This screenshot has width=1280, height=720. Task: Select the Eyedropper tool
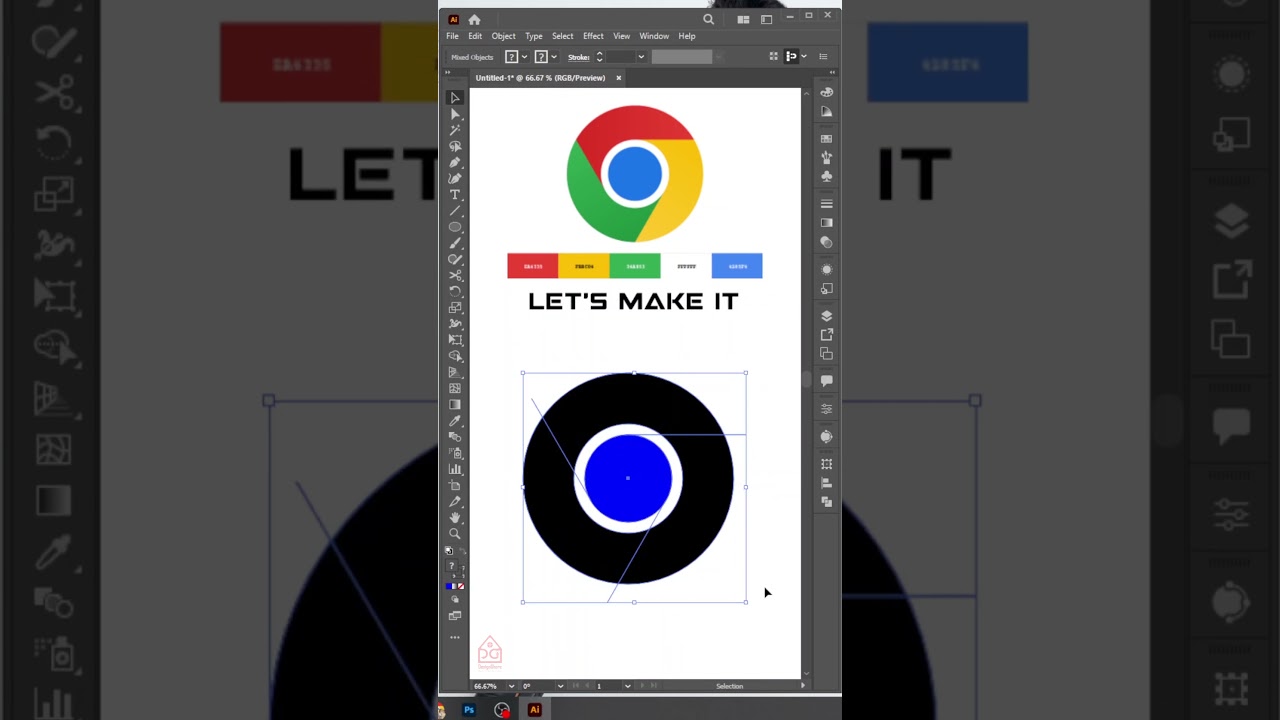click(x=455, y=421)
